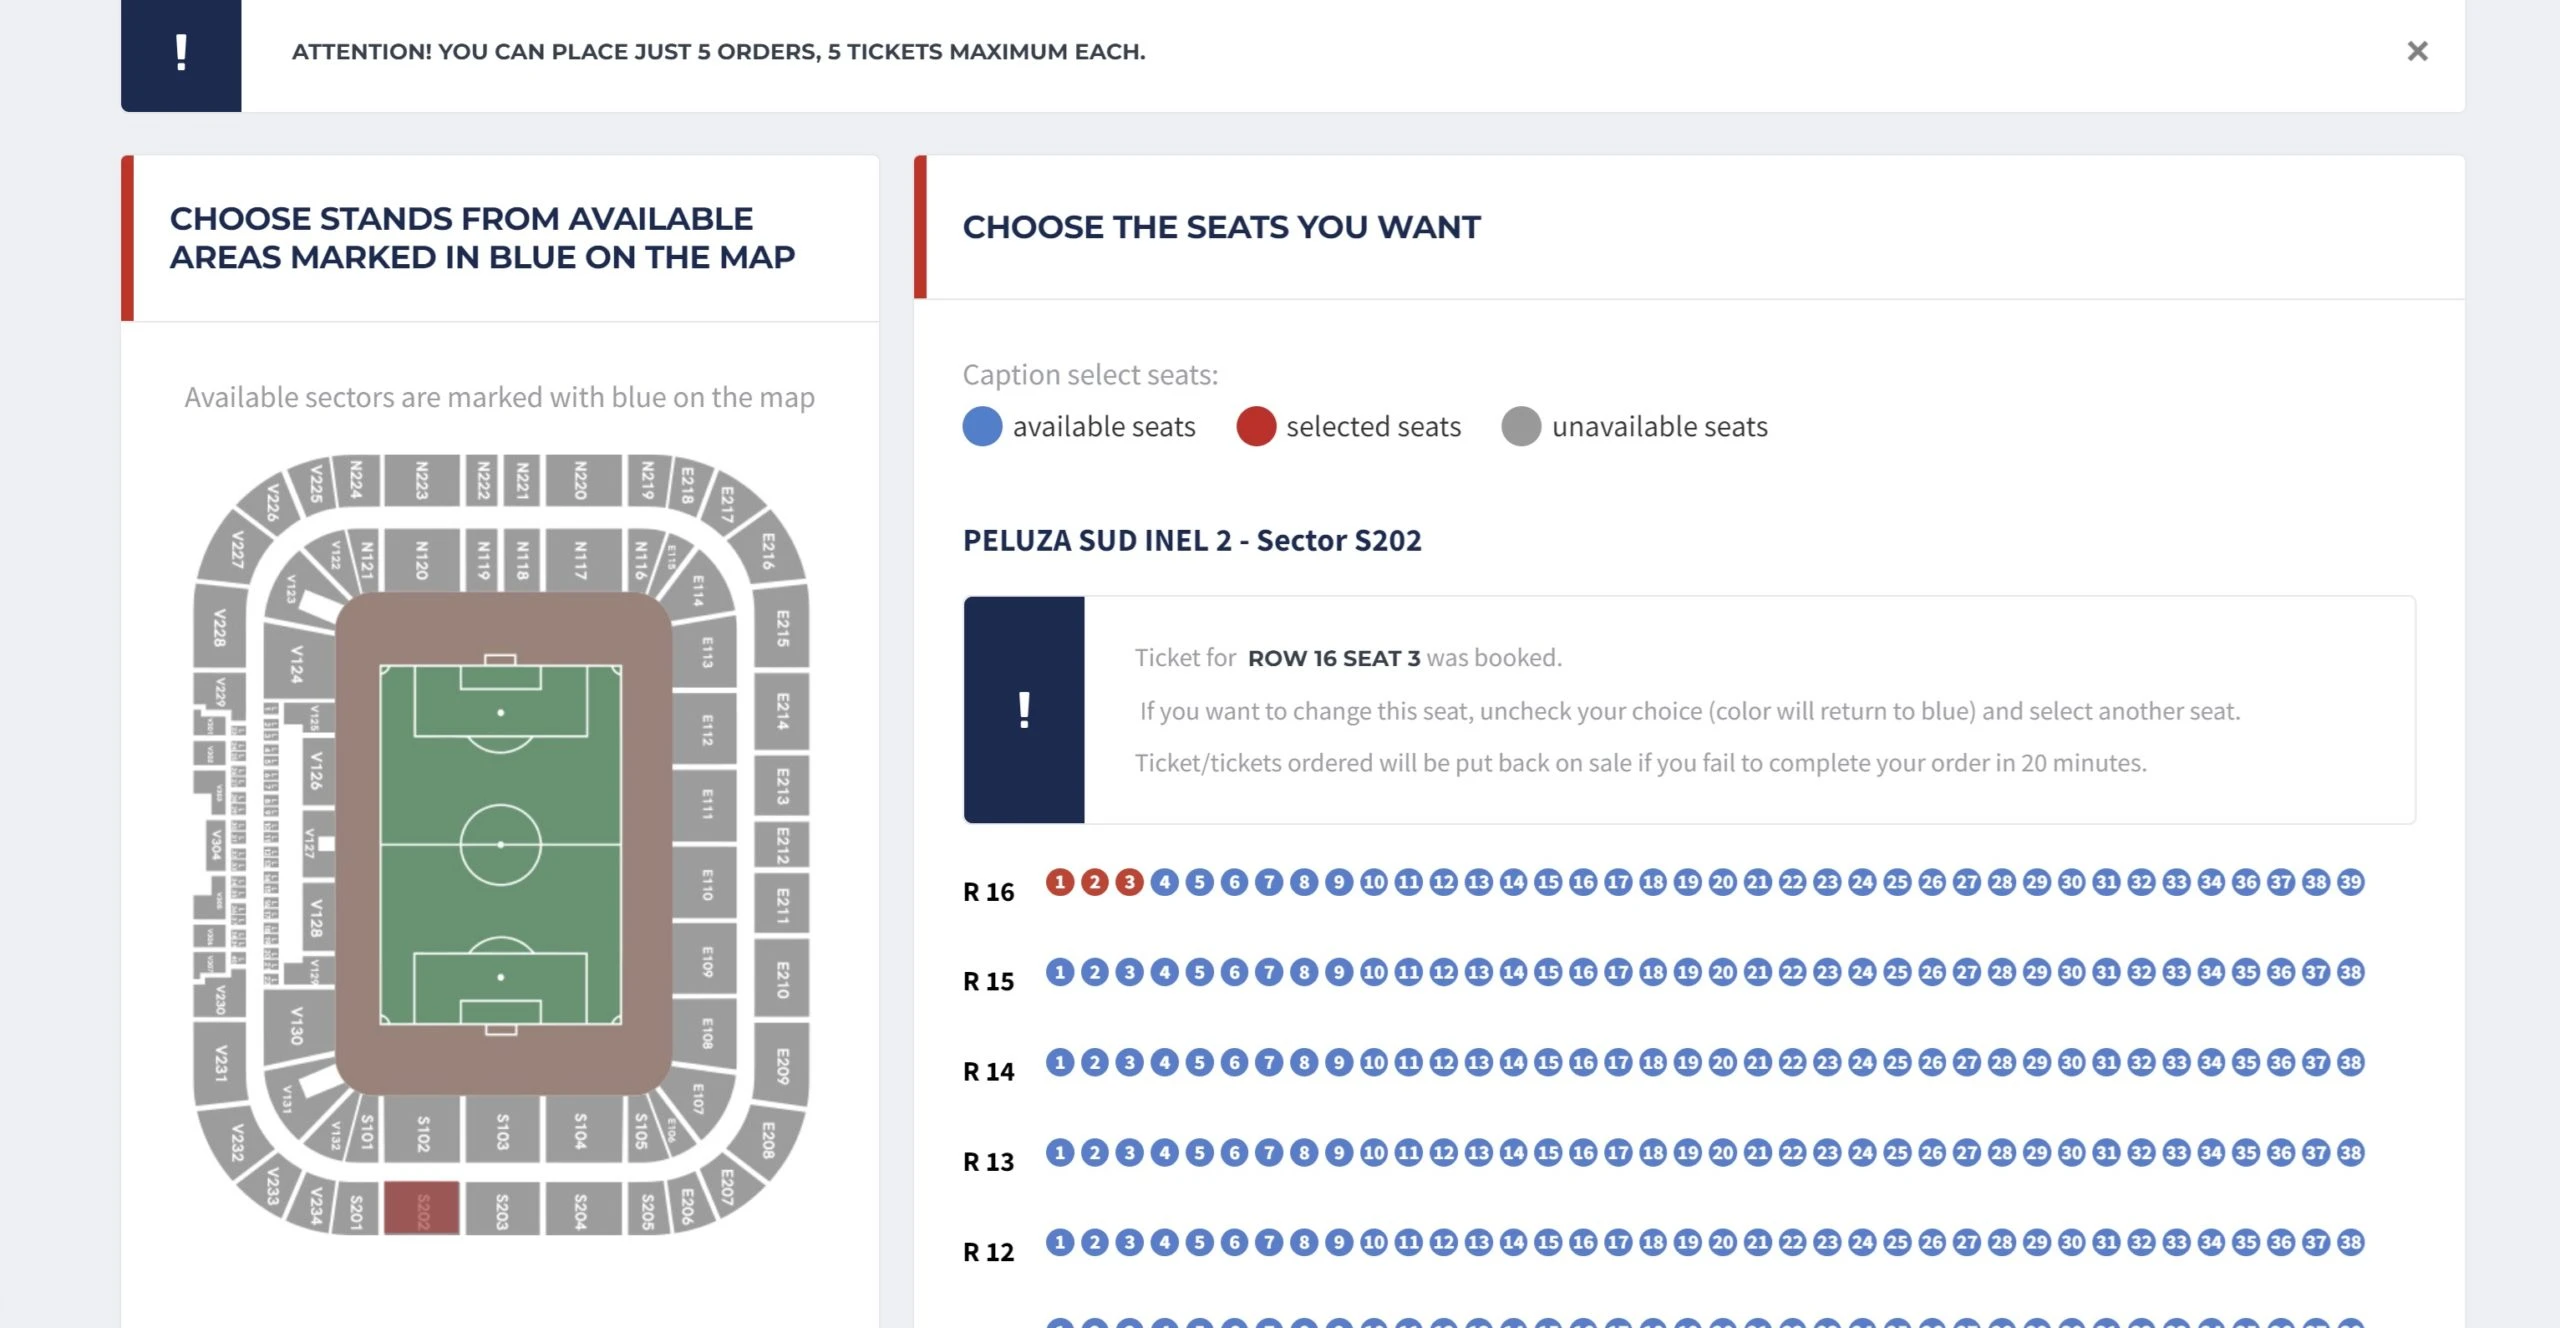Dismiss the attention banner with the X
This screenshot has width=2560, height=1328.
[2417, 51]
